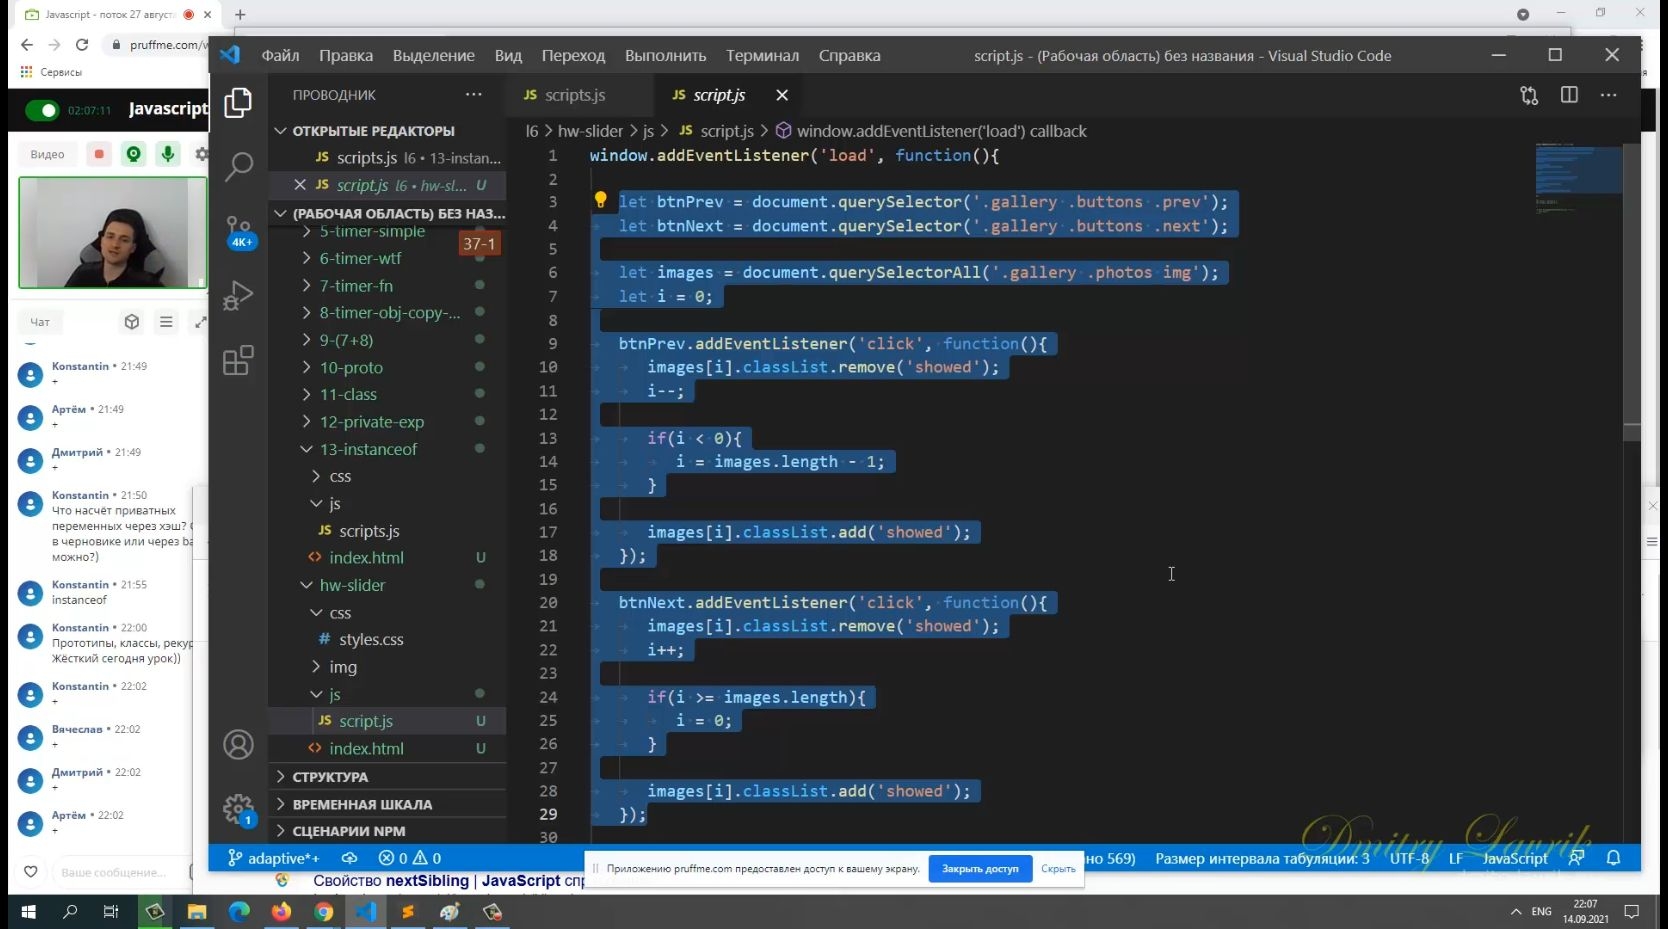Open the editor's more actions menu

[x=1608, y=95]
